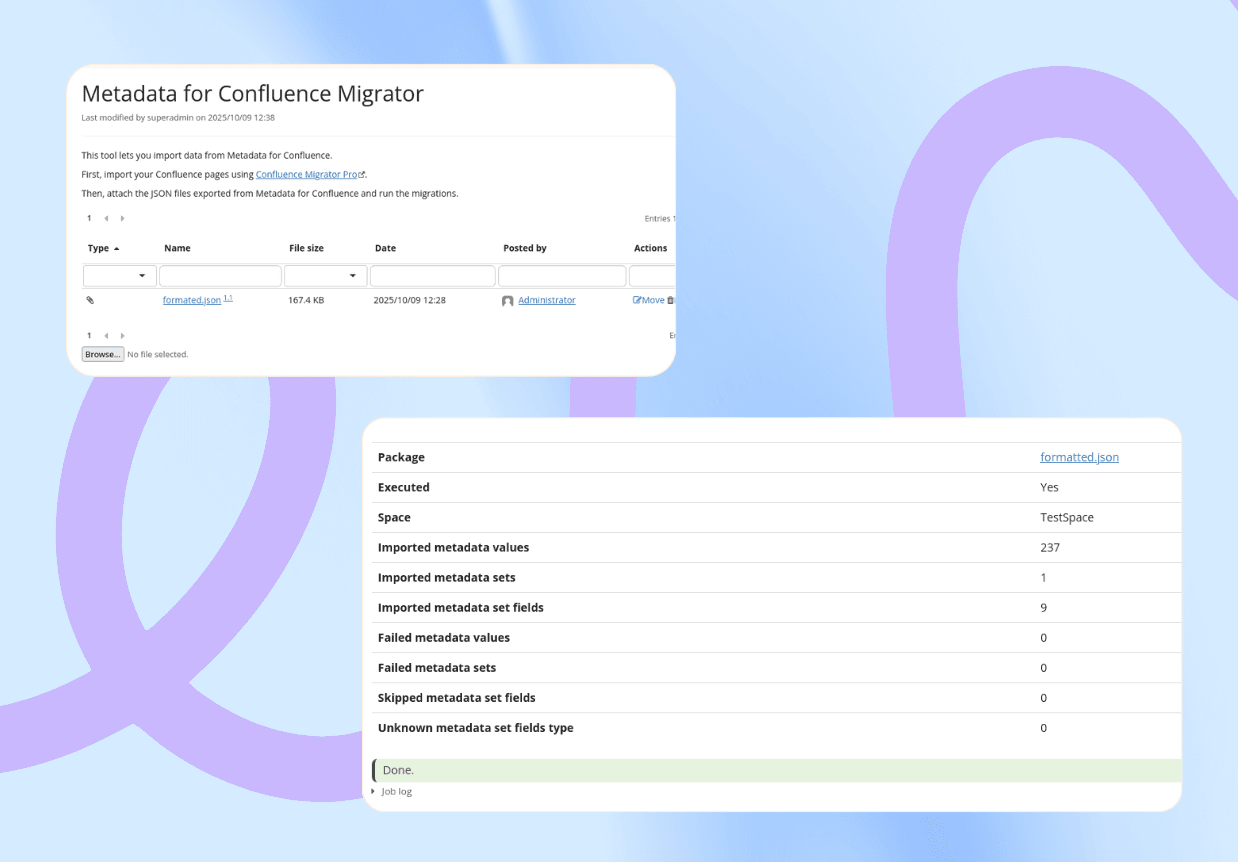Sort attachments by File size header
The height and width of the screenshot is (862, 1238).
[x=306, y=248]
